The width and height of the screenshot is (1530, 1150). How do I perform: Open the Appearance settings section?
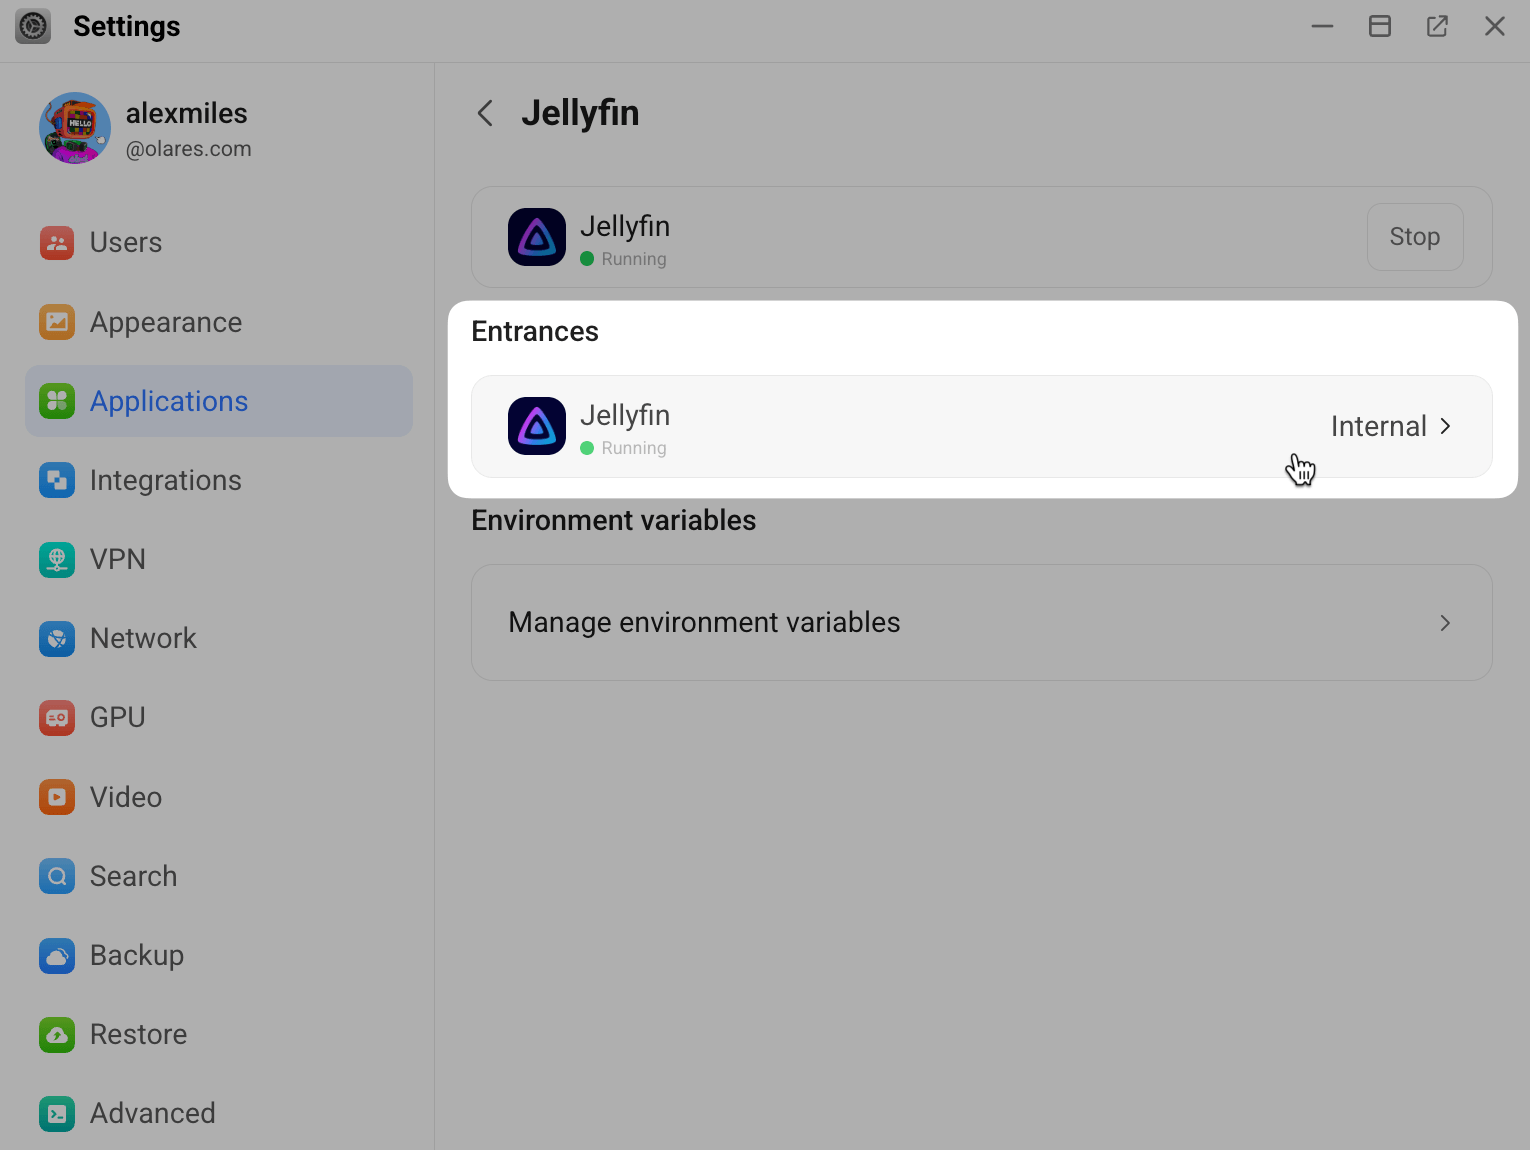click(219, 322)
